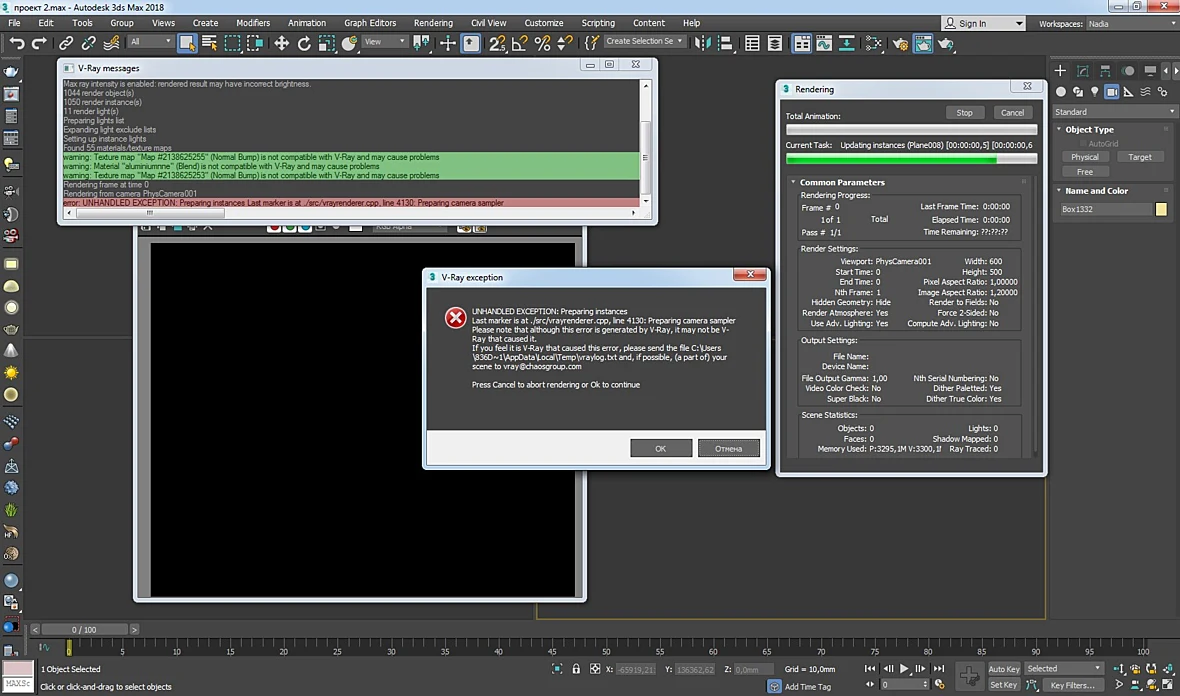1180x696 pixels.
Task: Toggle Angle Snap
Action: (x=519, y=44)
